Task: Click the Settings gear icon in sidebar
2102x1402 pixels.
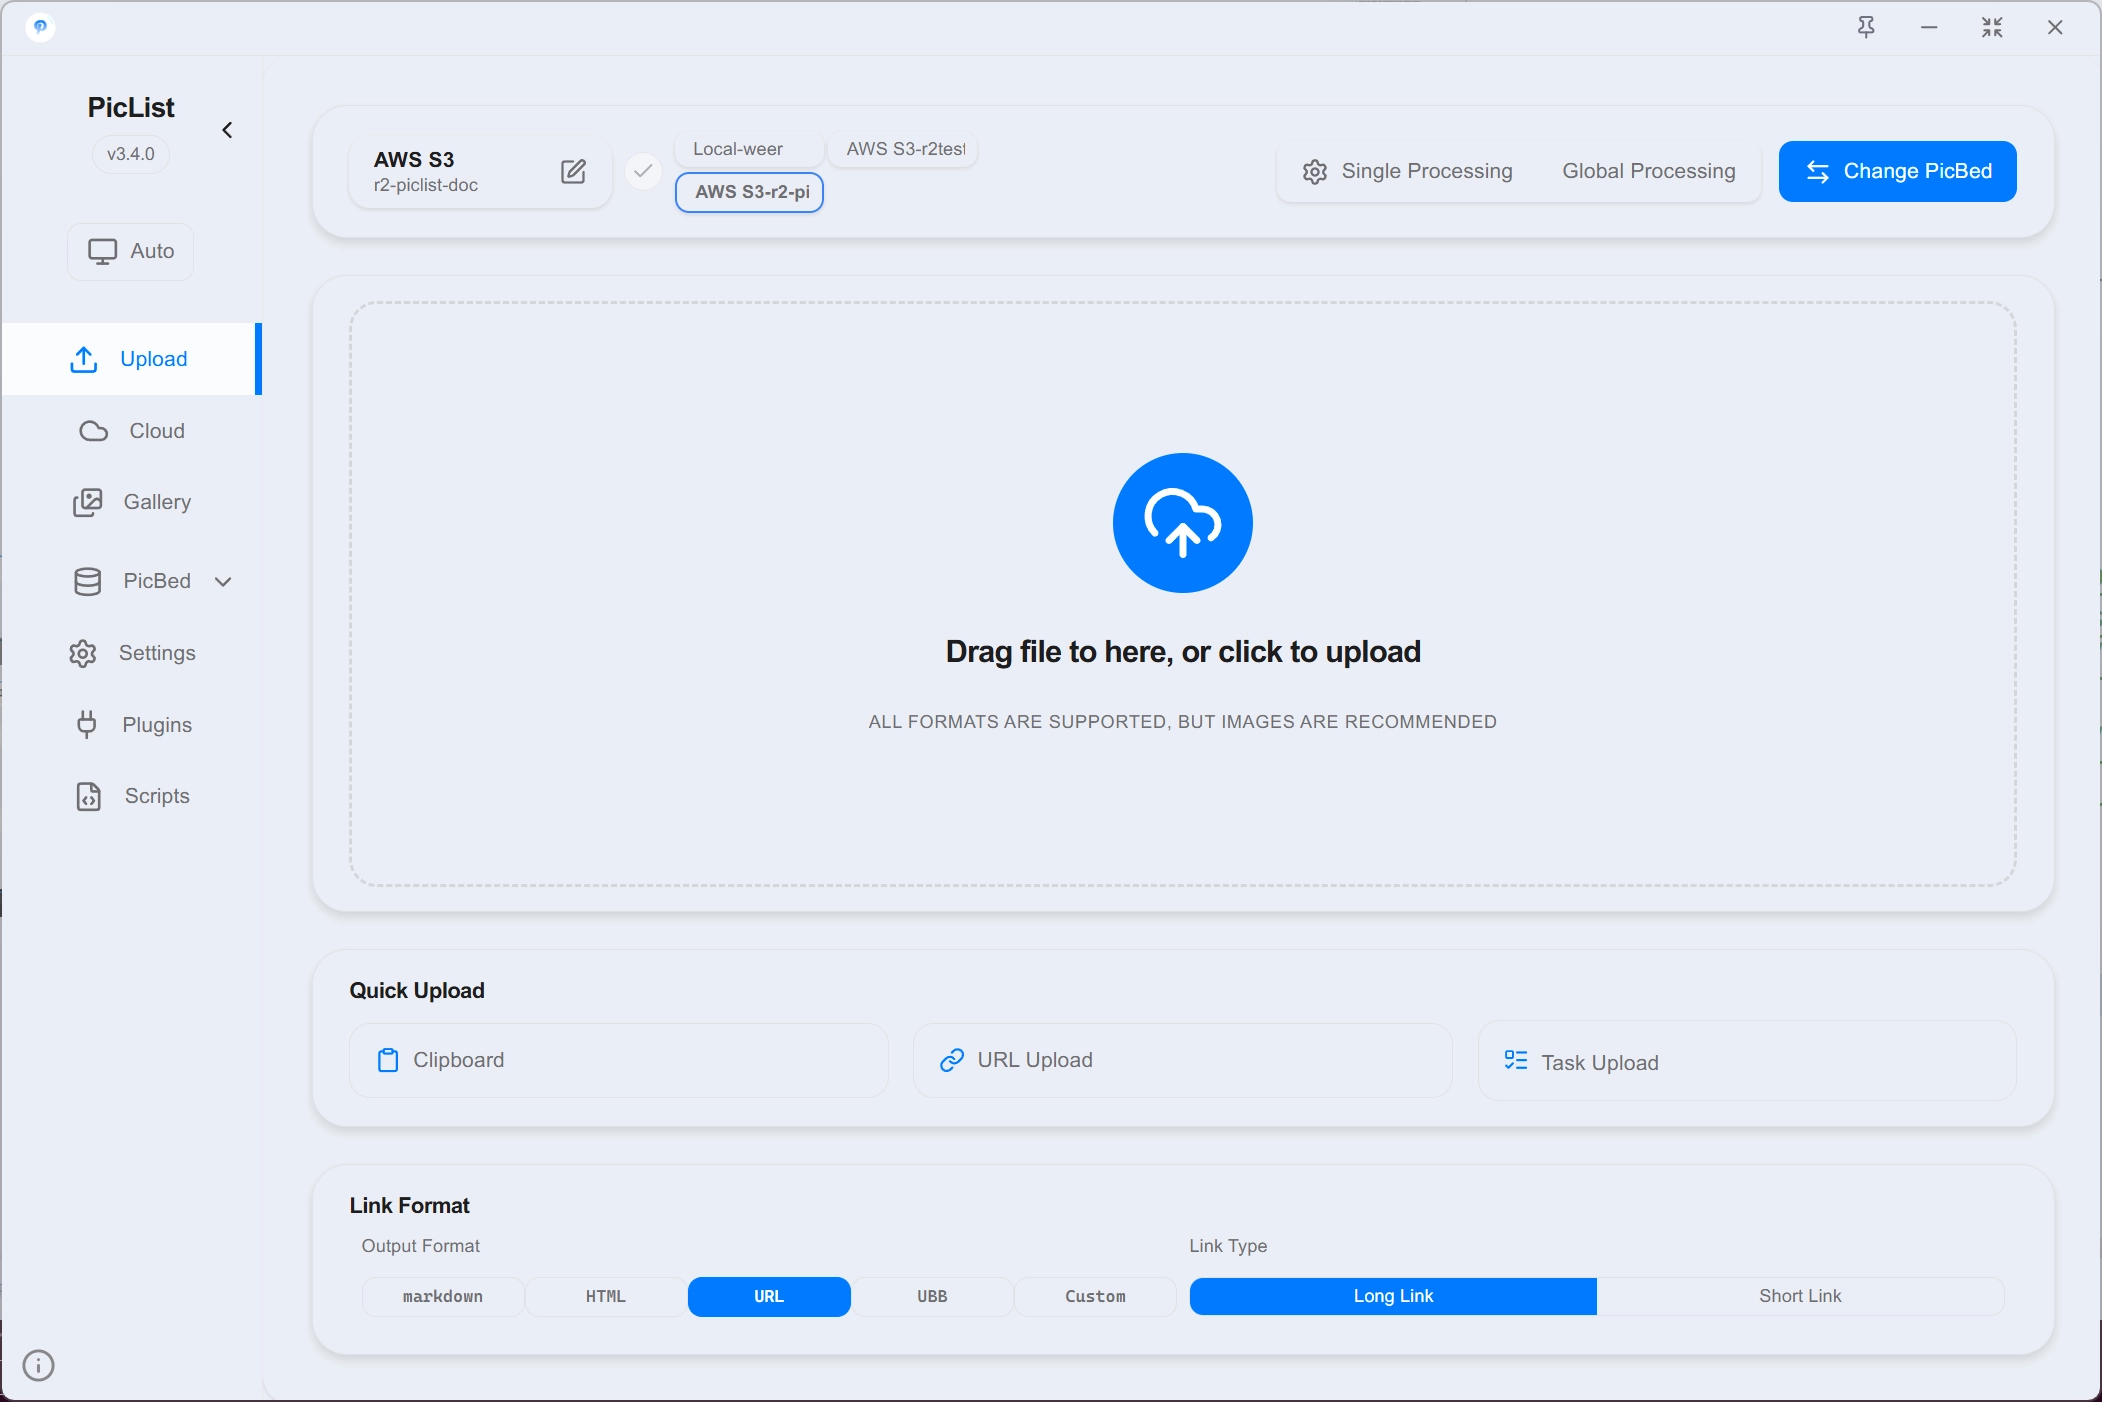Action: (x=83, y=654)
